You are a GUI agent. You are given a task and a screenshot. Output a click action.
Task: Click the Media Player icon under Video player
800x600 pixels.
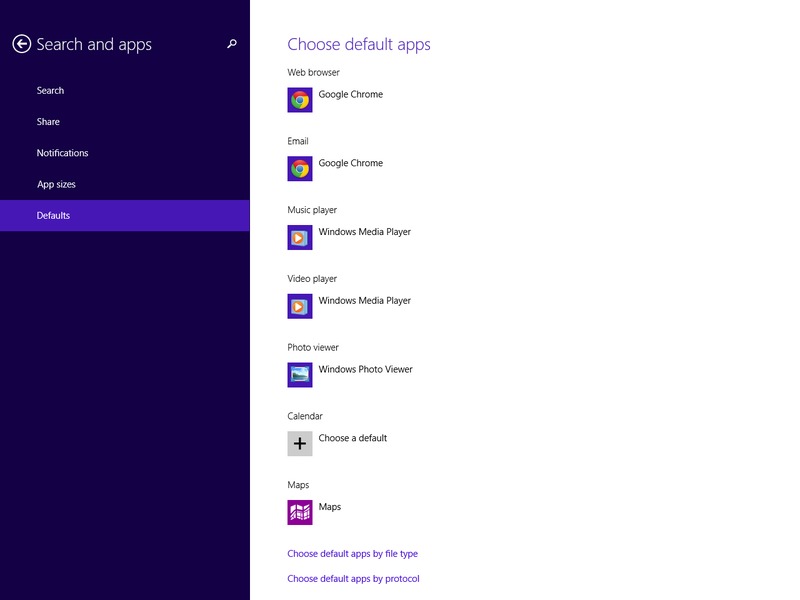tap(300, 306)
